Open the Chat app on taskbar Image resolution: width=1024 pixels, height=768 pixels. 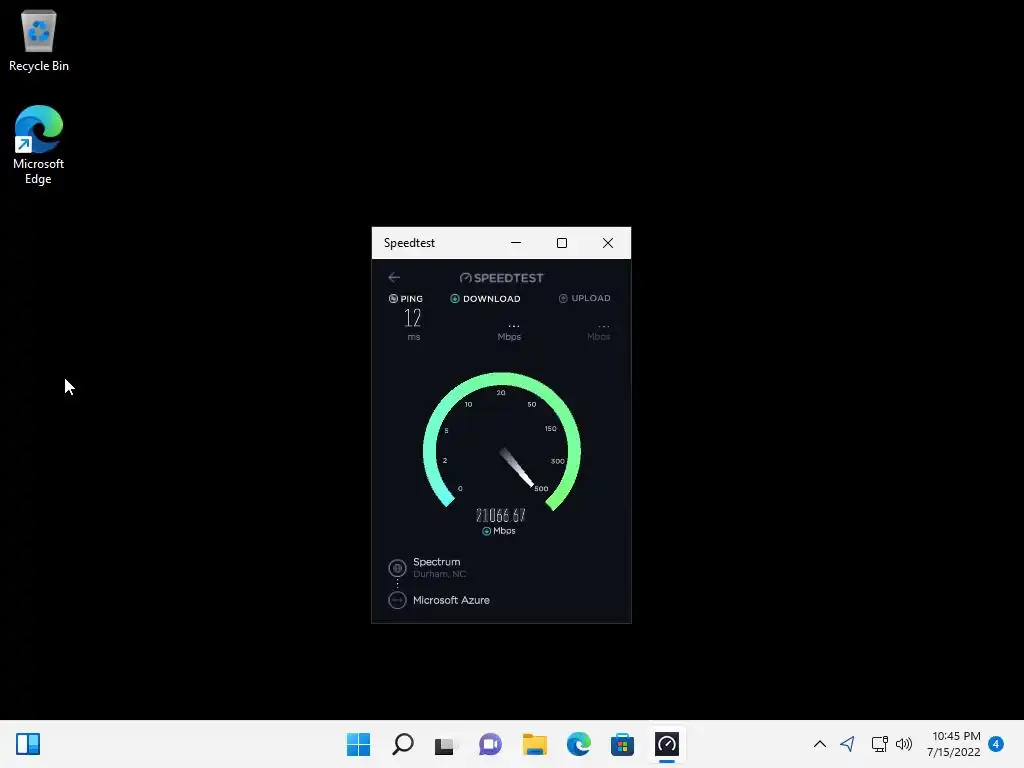(490, 744)
